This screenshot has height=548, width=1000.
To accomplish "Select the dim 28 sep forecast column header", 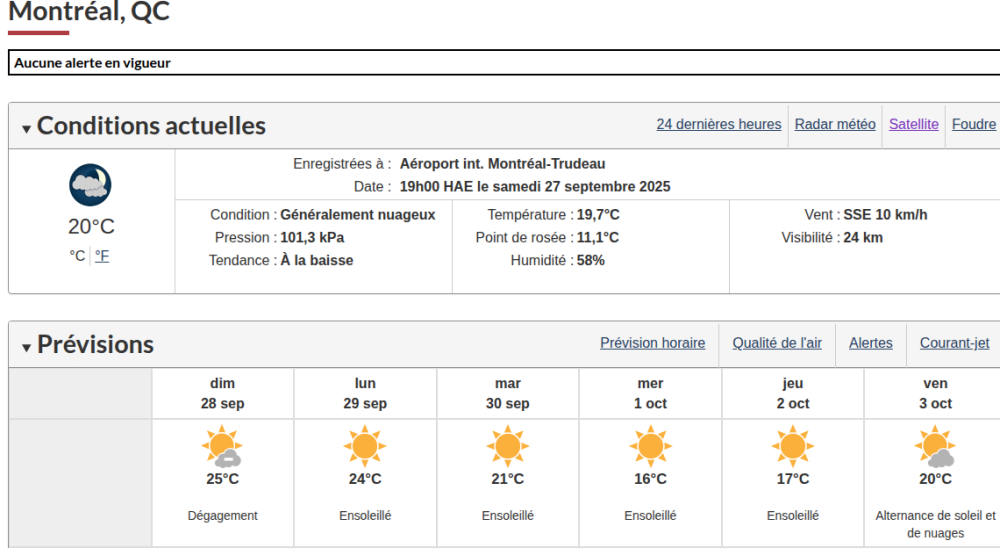I will 222,393.
